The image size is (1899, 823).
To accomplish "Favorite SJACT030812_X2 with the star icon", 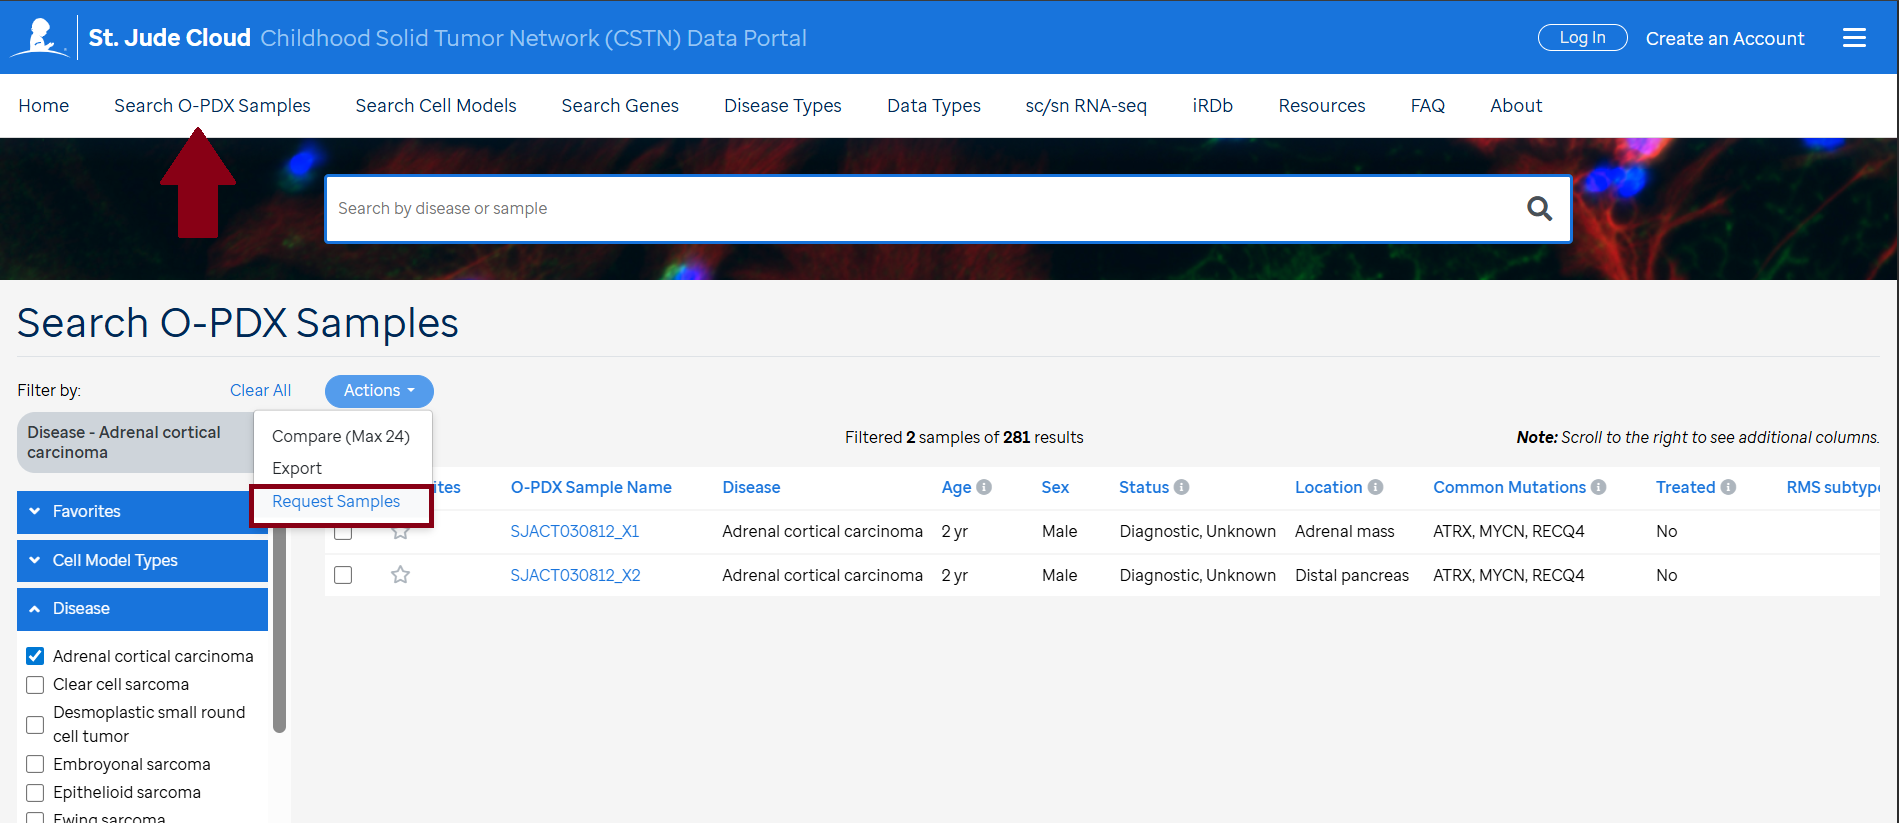I will tap(400, 575).
